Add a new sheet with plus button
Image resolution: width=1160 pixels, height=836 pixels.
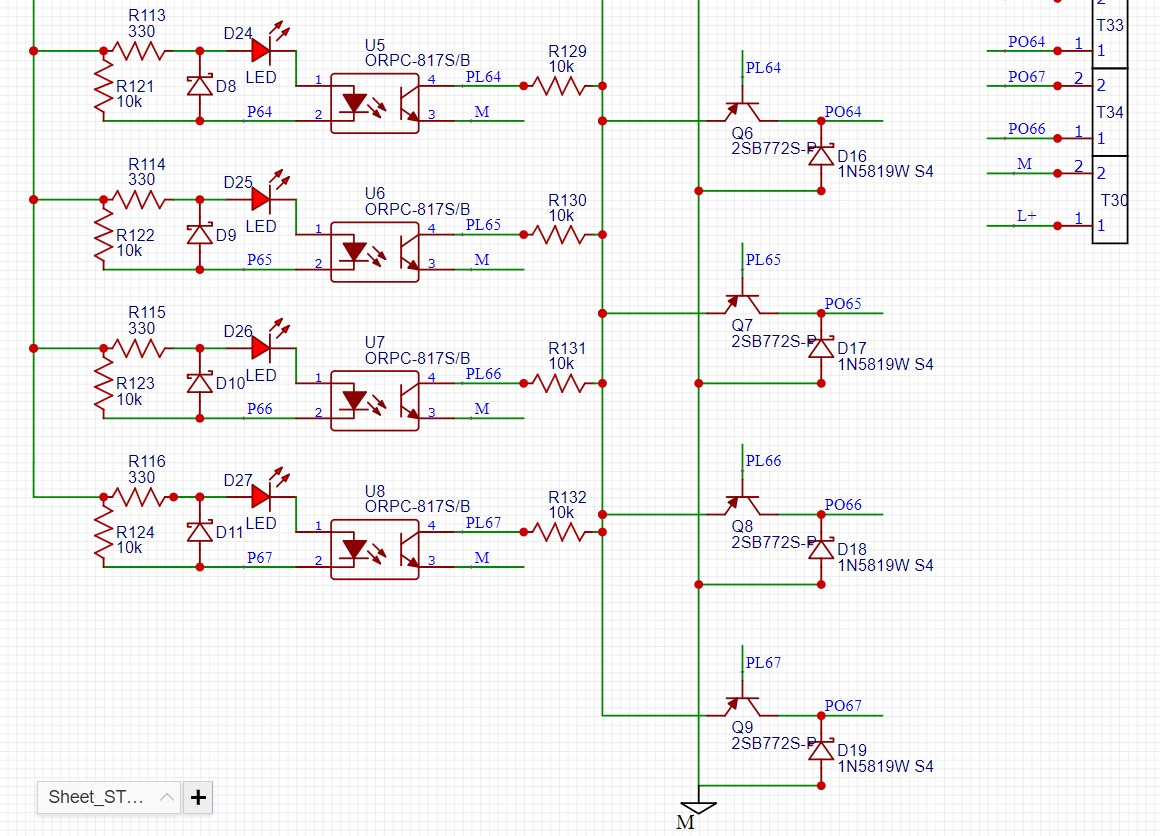pos(198,797)
